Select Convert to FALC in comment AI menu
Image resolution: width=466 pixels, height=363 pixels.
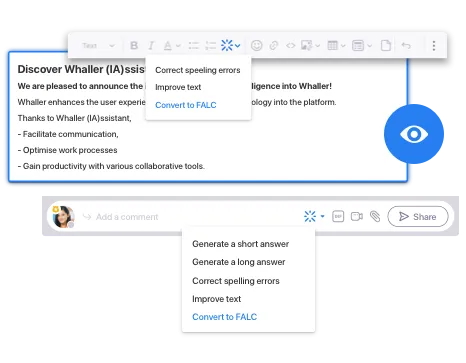click(224, 317)
